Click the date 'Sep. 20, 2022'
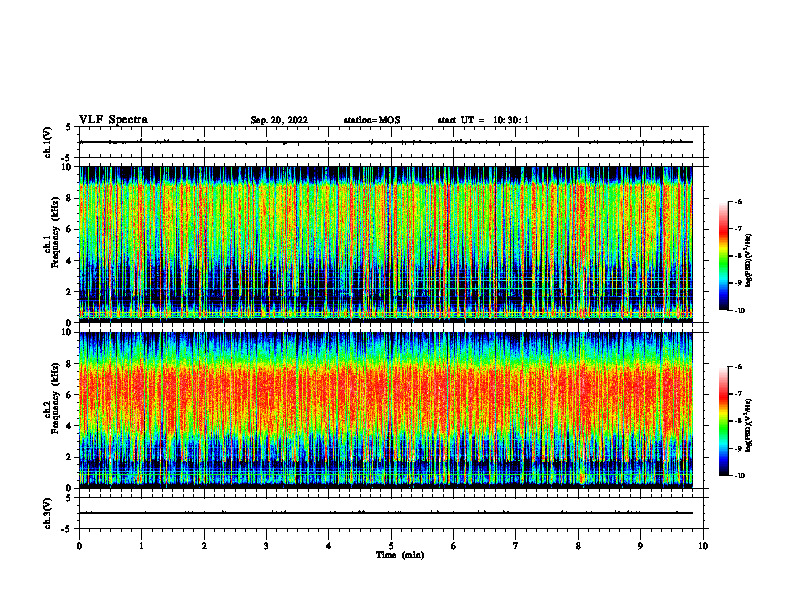The width and height of the screenshot is (792, 612). click(279, 120)
